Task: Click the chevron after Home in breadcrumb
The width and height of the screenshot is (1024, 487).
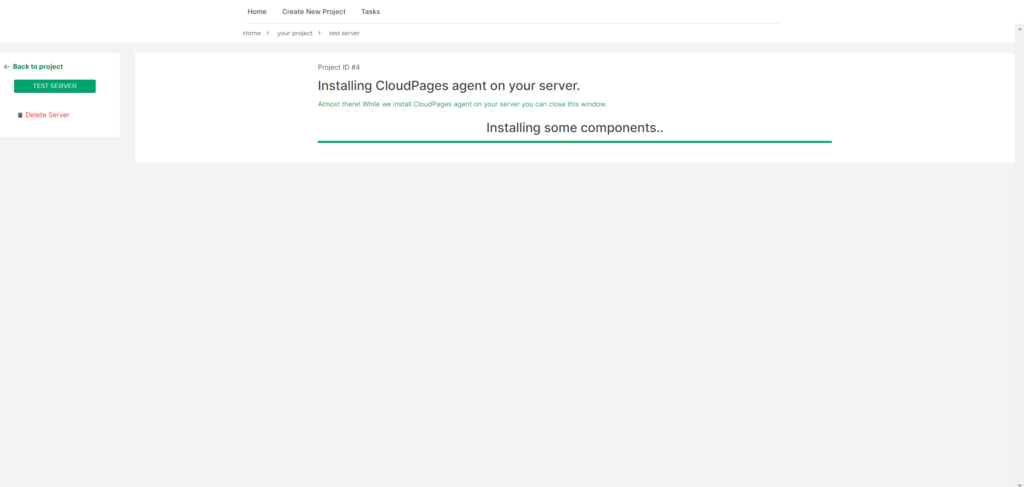Action: coord(268,33)
